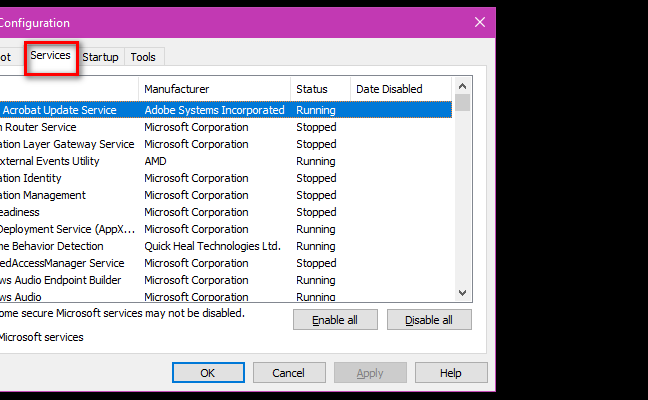Select the Audio Endpoint Builder row
This screenshot has height=400, width=648.
pos(226,280)
